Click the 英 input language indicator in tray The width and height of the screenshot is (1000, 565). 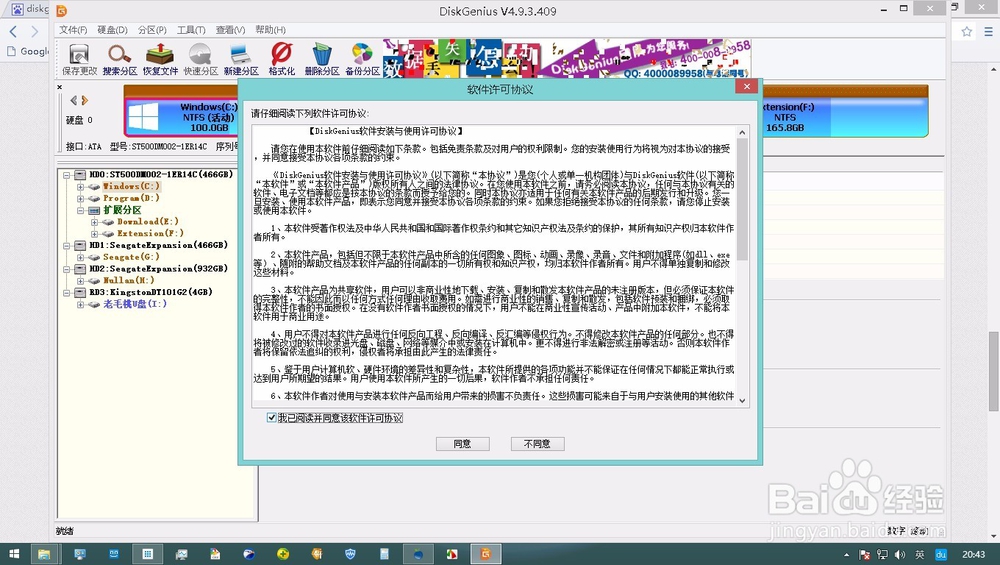tap(920, 554)
